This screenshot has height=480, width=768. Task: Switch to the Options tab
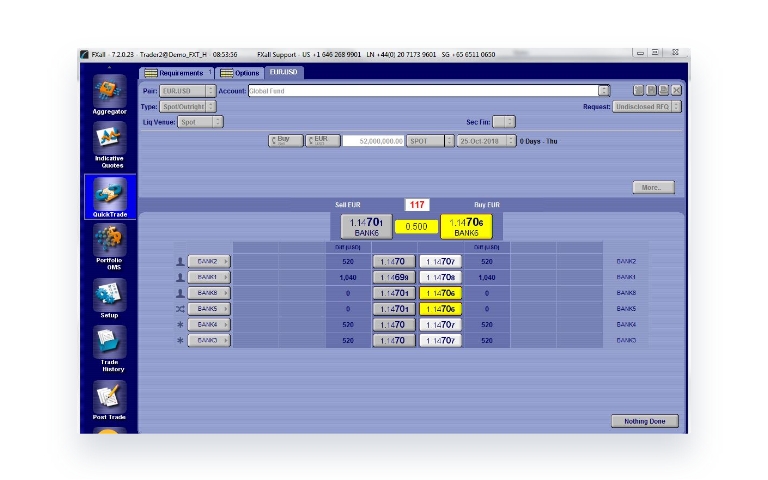point(240,73)
